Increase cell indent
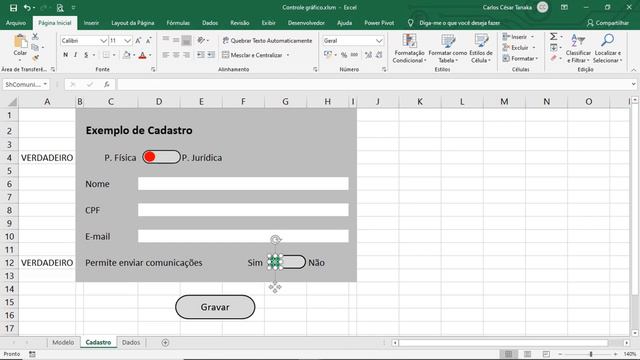This screenshot has height=360, width=640. [x=211, y=55]
